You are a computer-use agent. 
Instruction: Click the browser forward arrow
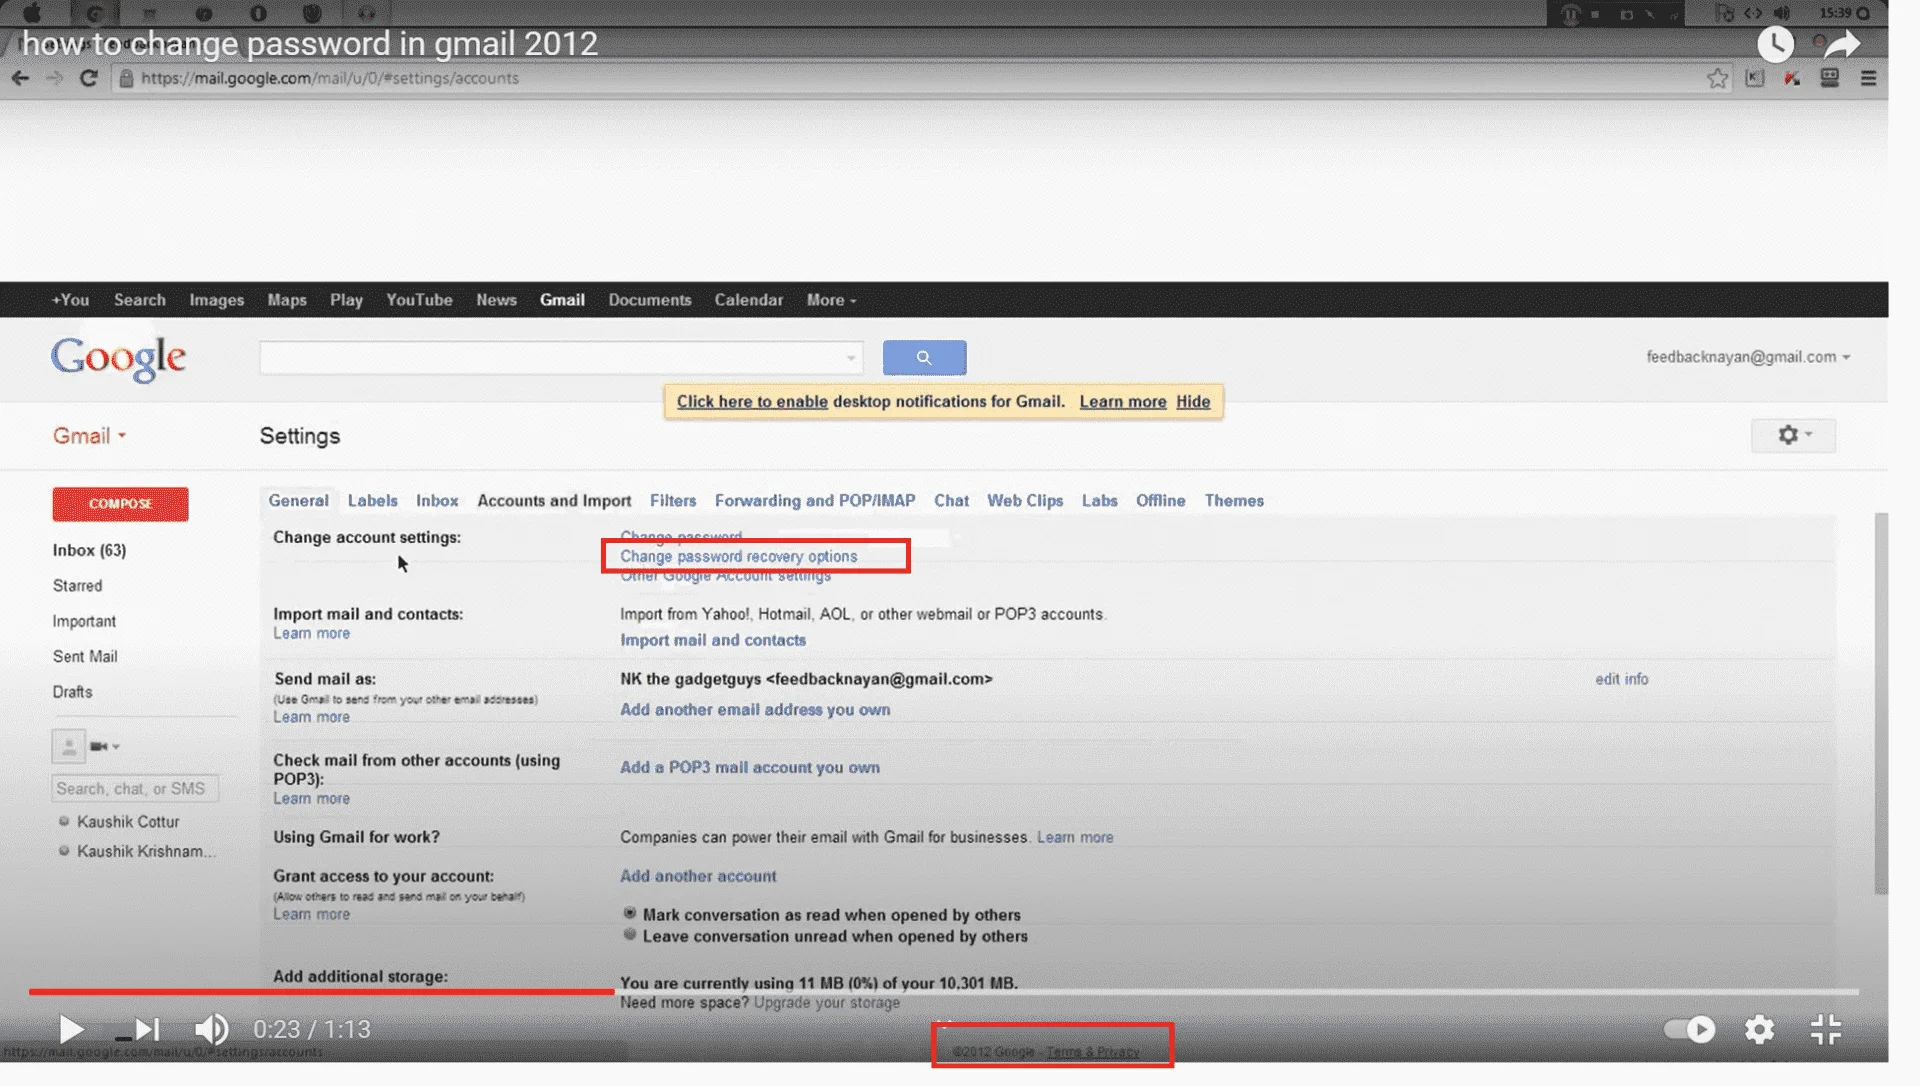pos(54,78)
